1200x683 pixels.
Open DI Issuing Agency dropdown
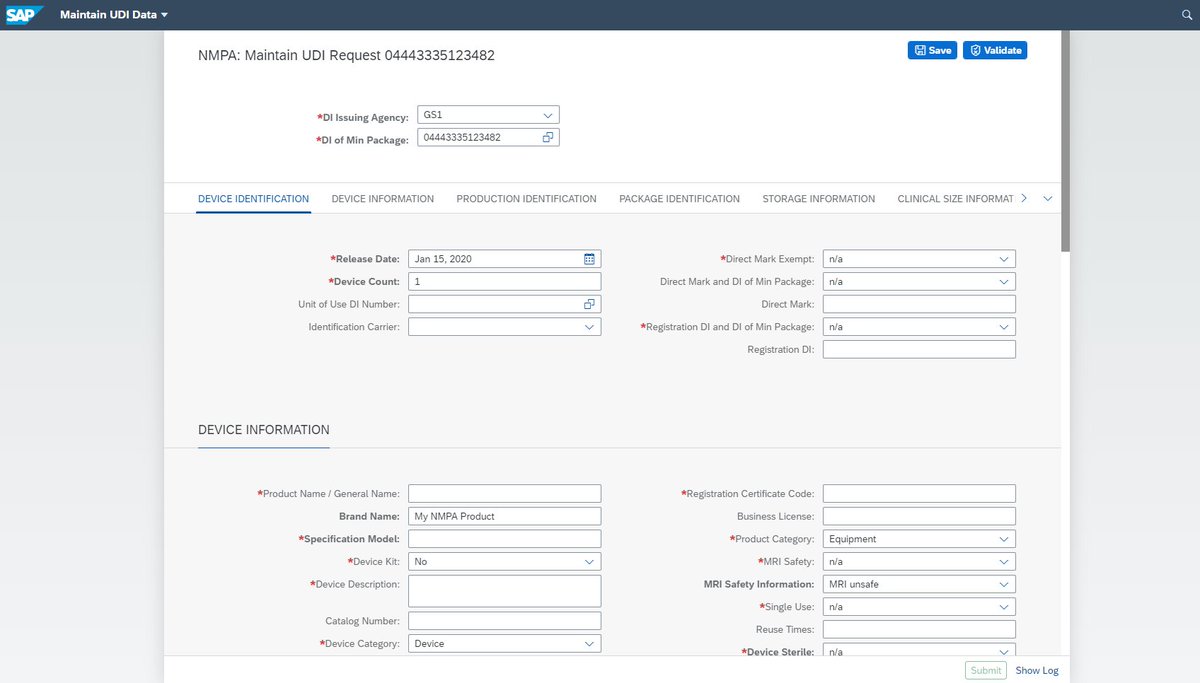click(x=548, y=115)
